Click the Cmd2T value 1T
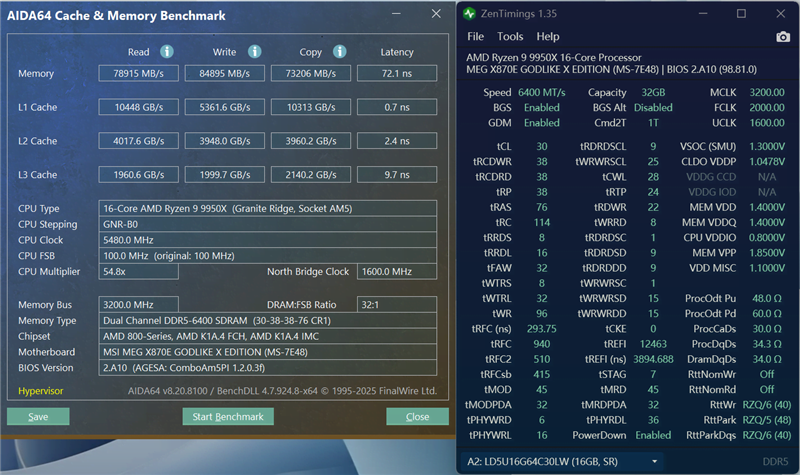Viewport: 800px width, 475px height. 653,123
